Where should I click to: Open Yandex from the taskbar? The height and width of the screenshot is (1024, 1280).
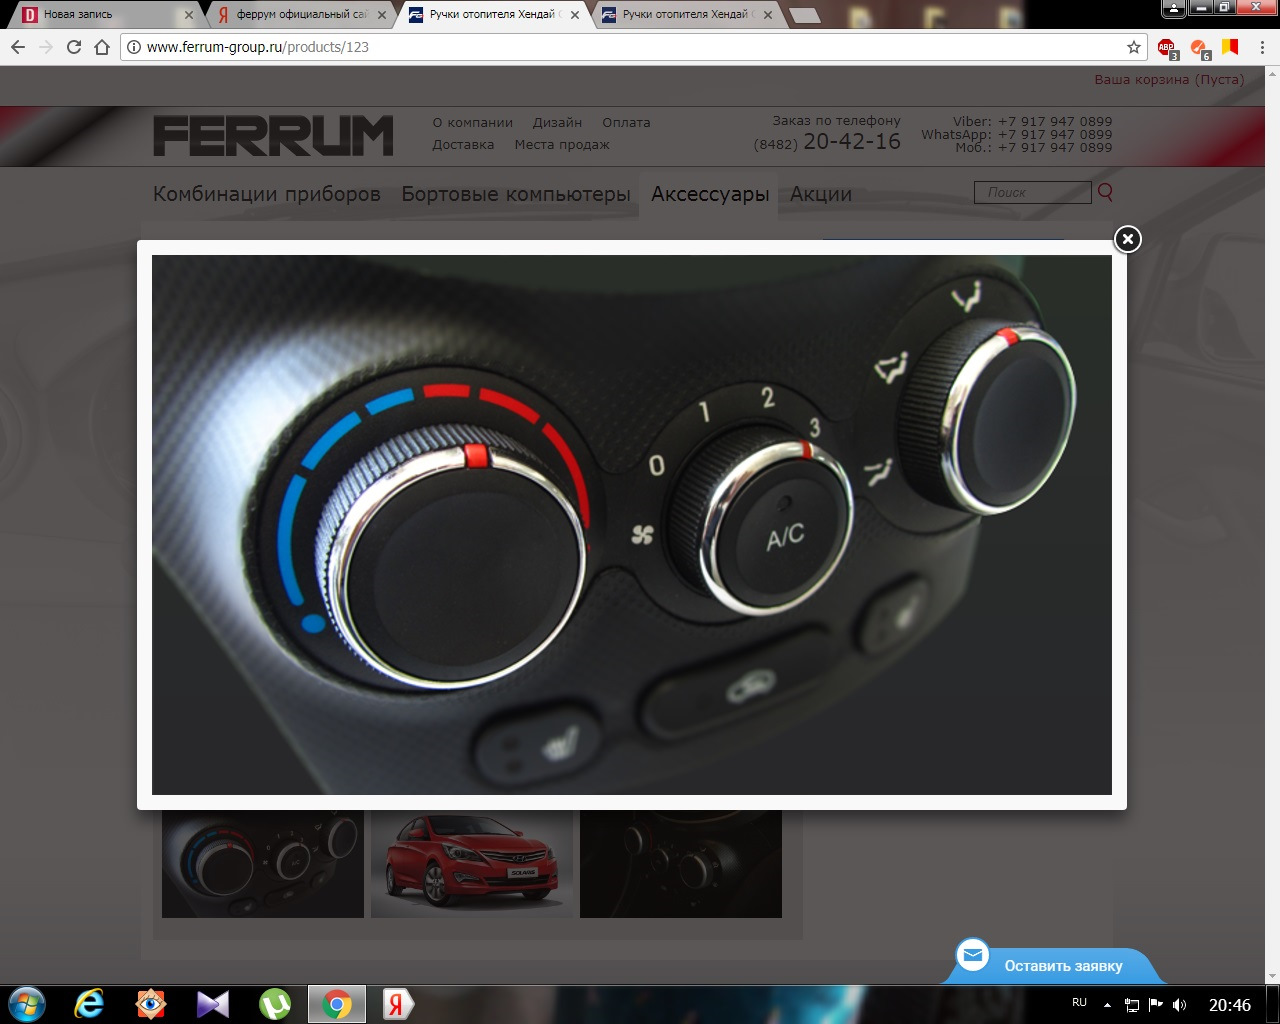click(x=398, y=1004)
